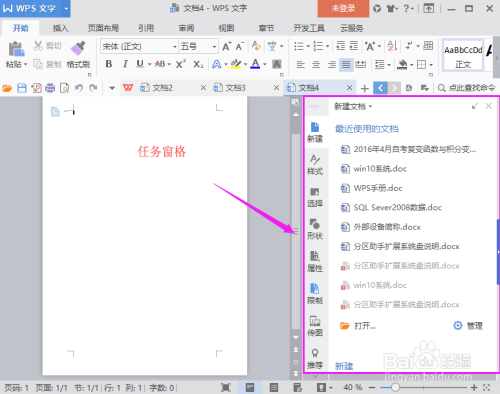This screenshot has width=500, height=394.
Task: Open the task pane Restrict (限制) icon
Action: [315, 294]
